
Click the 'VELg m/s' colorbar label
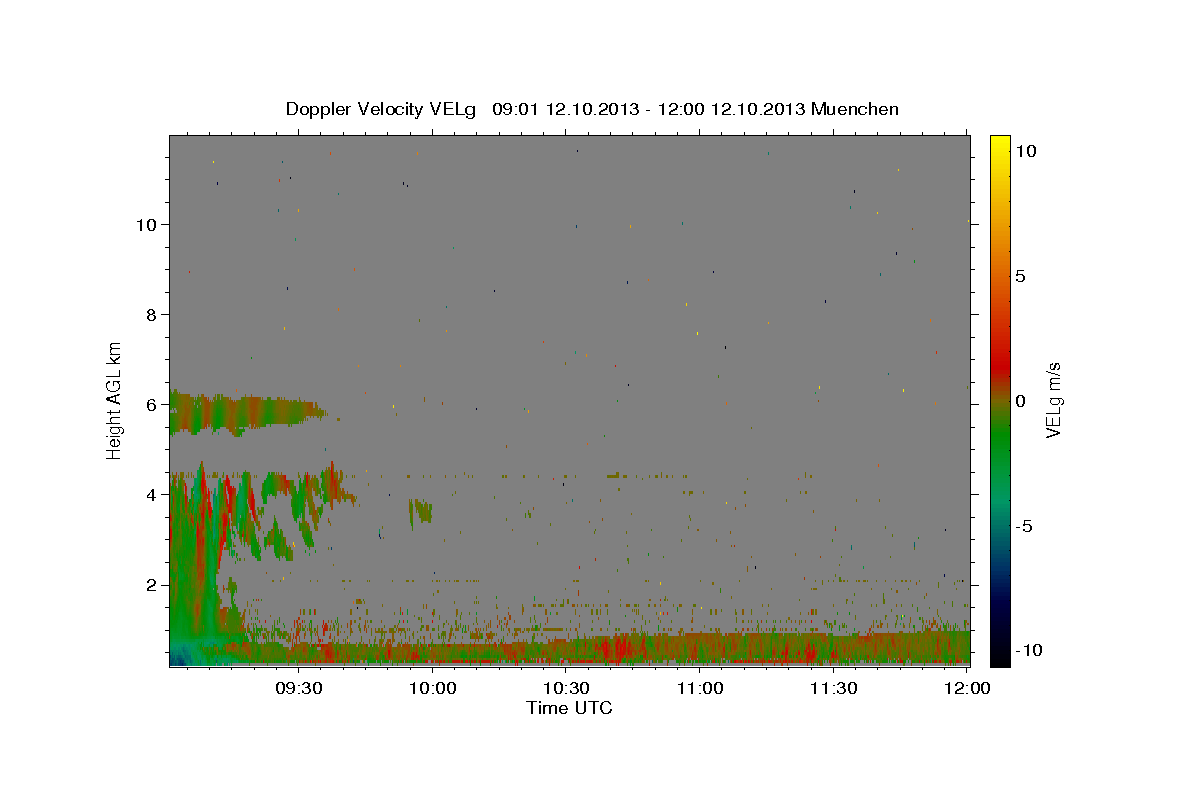coord(1053,400)
